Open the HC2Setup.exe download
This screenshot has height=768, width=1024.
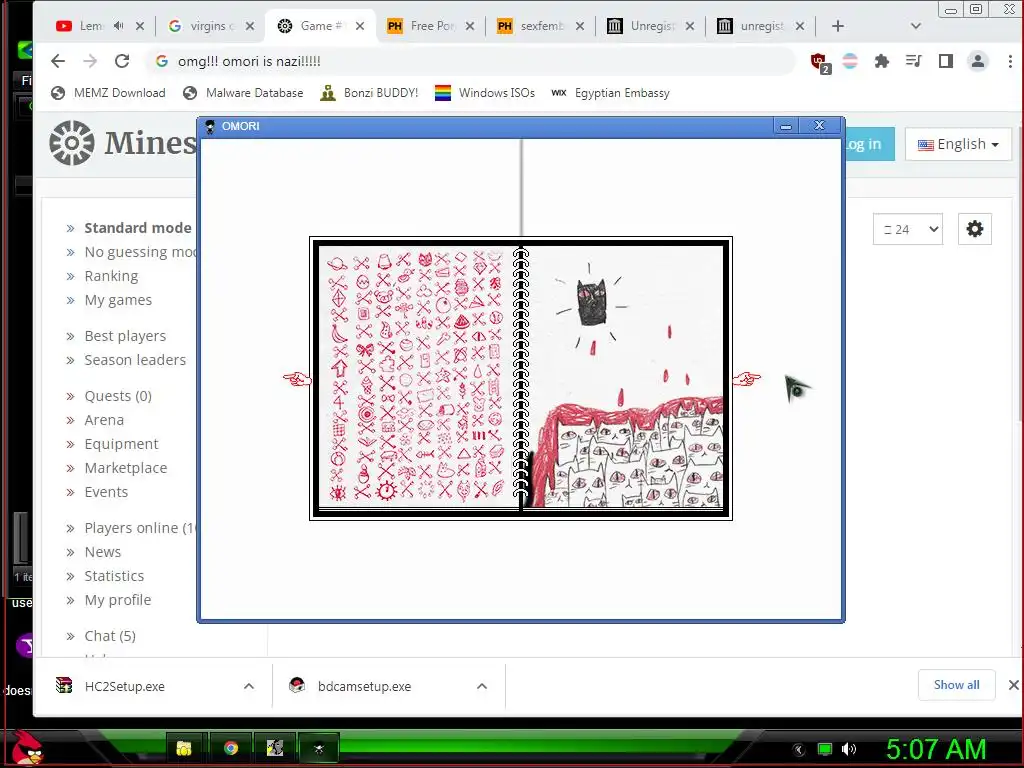click(125, 686)
